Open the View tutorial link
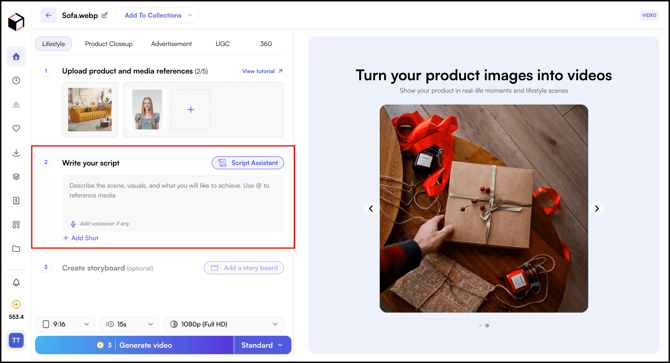The image size is (670, 363). point(262,71)
